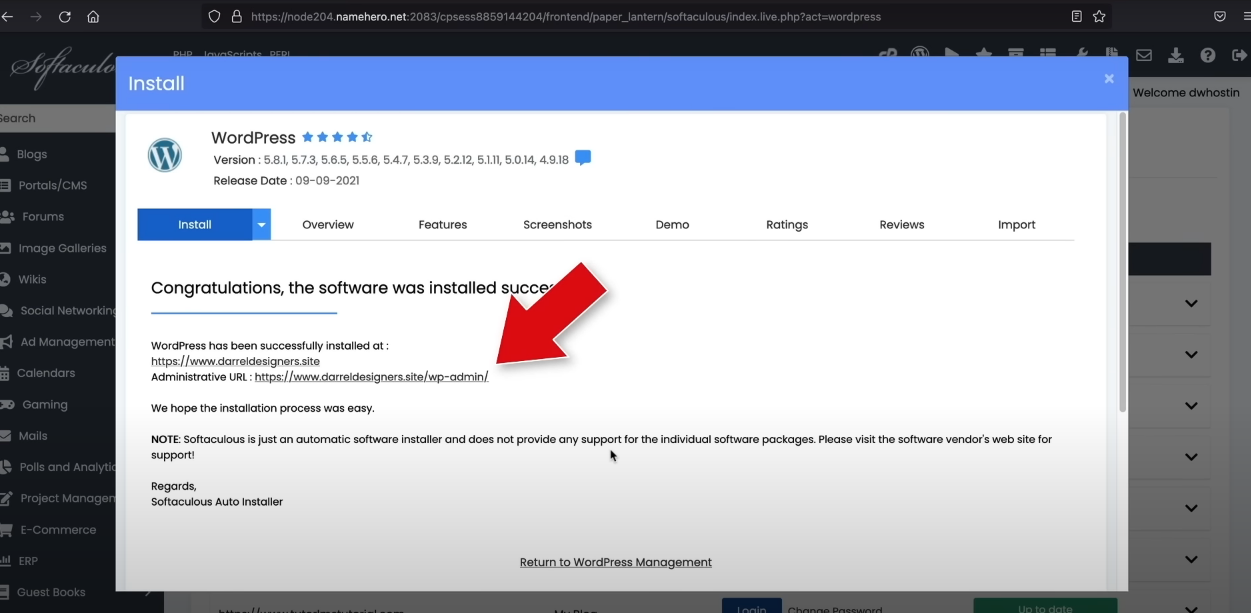The image size is (1251, 613).
Task: Reload the page with the refresh icon
Action: 65,17
